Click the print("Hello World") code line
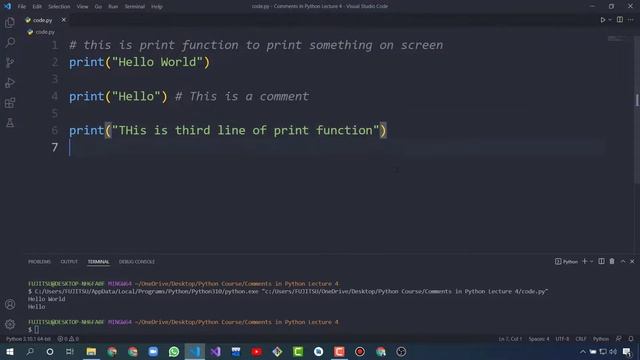The height and width of the screenshot is (360, 640). (139, 62)
